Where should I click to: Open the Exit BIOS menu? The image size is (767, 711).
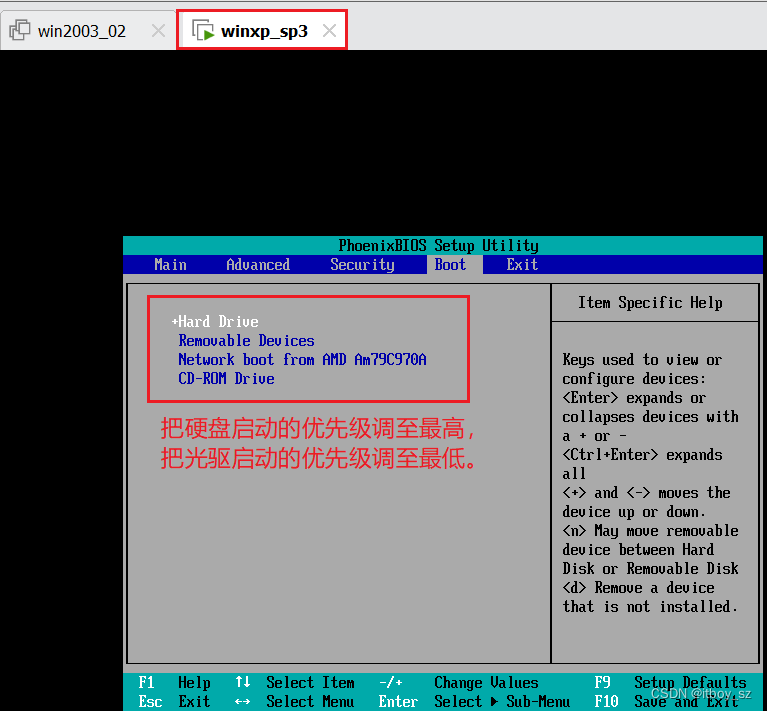point(522,265)
